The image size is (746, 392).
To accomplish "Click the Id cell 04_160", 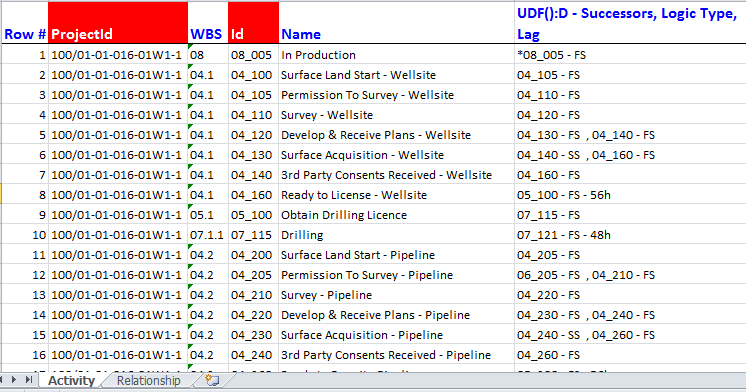I will pyautogui.click(x=254, y=195).
